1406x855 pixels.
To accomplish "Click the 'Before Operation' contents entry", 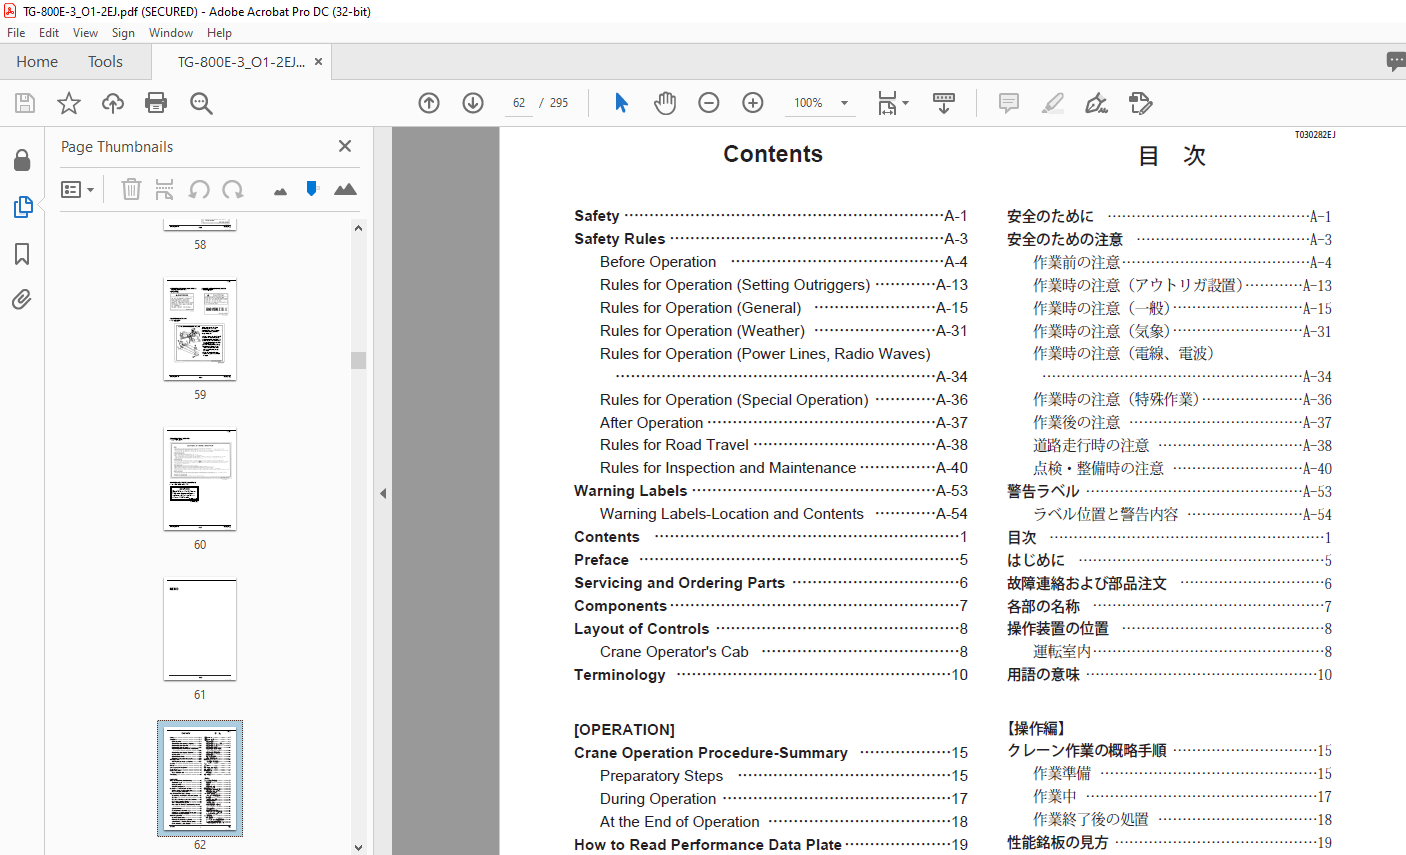I will click(658, 262).
